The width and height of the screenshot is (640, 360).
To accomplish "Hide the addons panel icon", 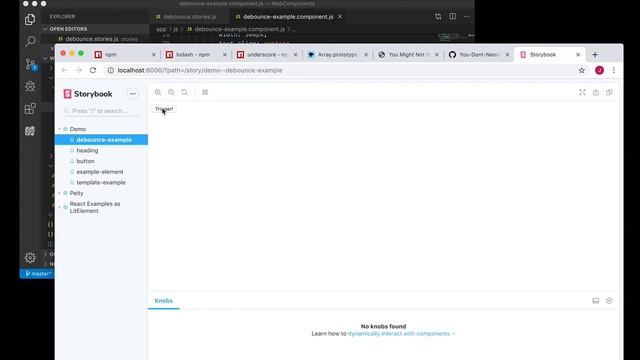I will click(x=609, y=301).
